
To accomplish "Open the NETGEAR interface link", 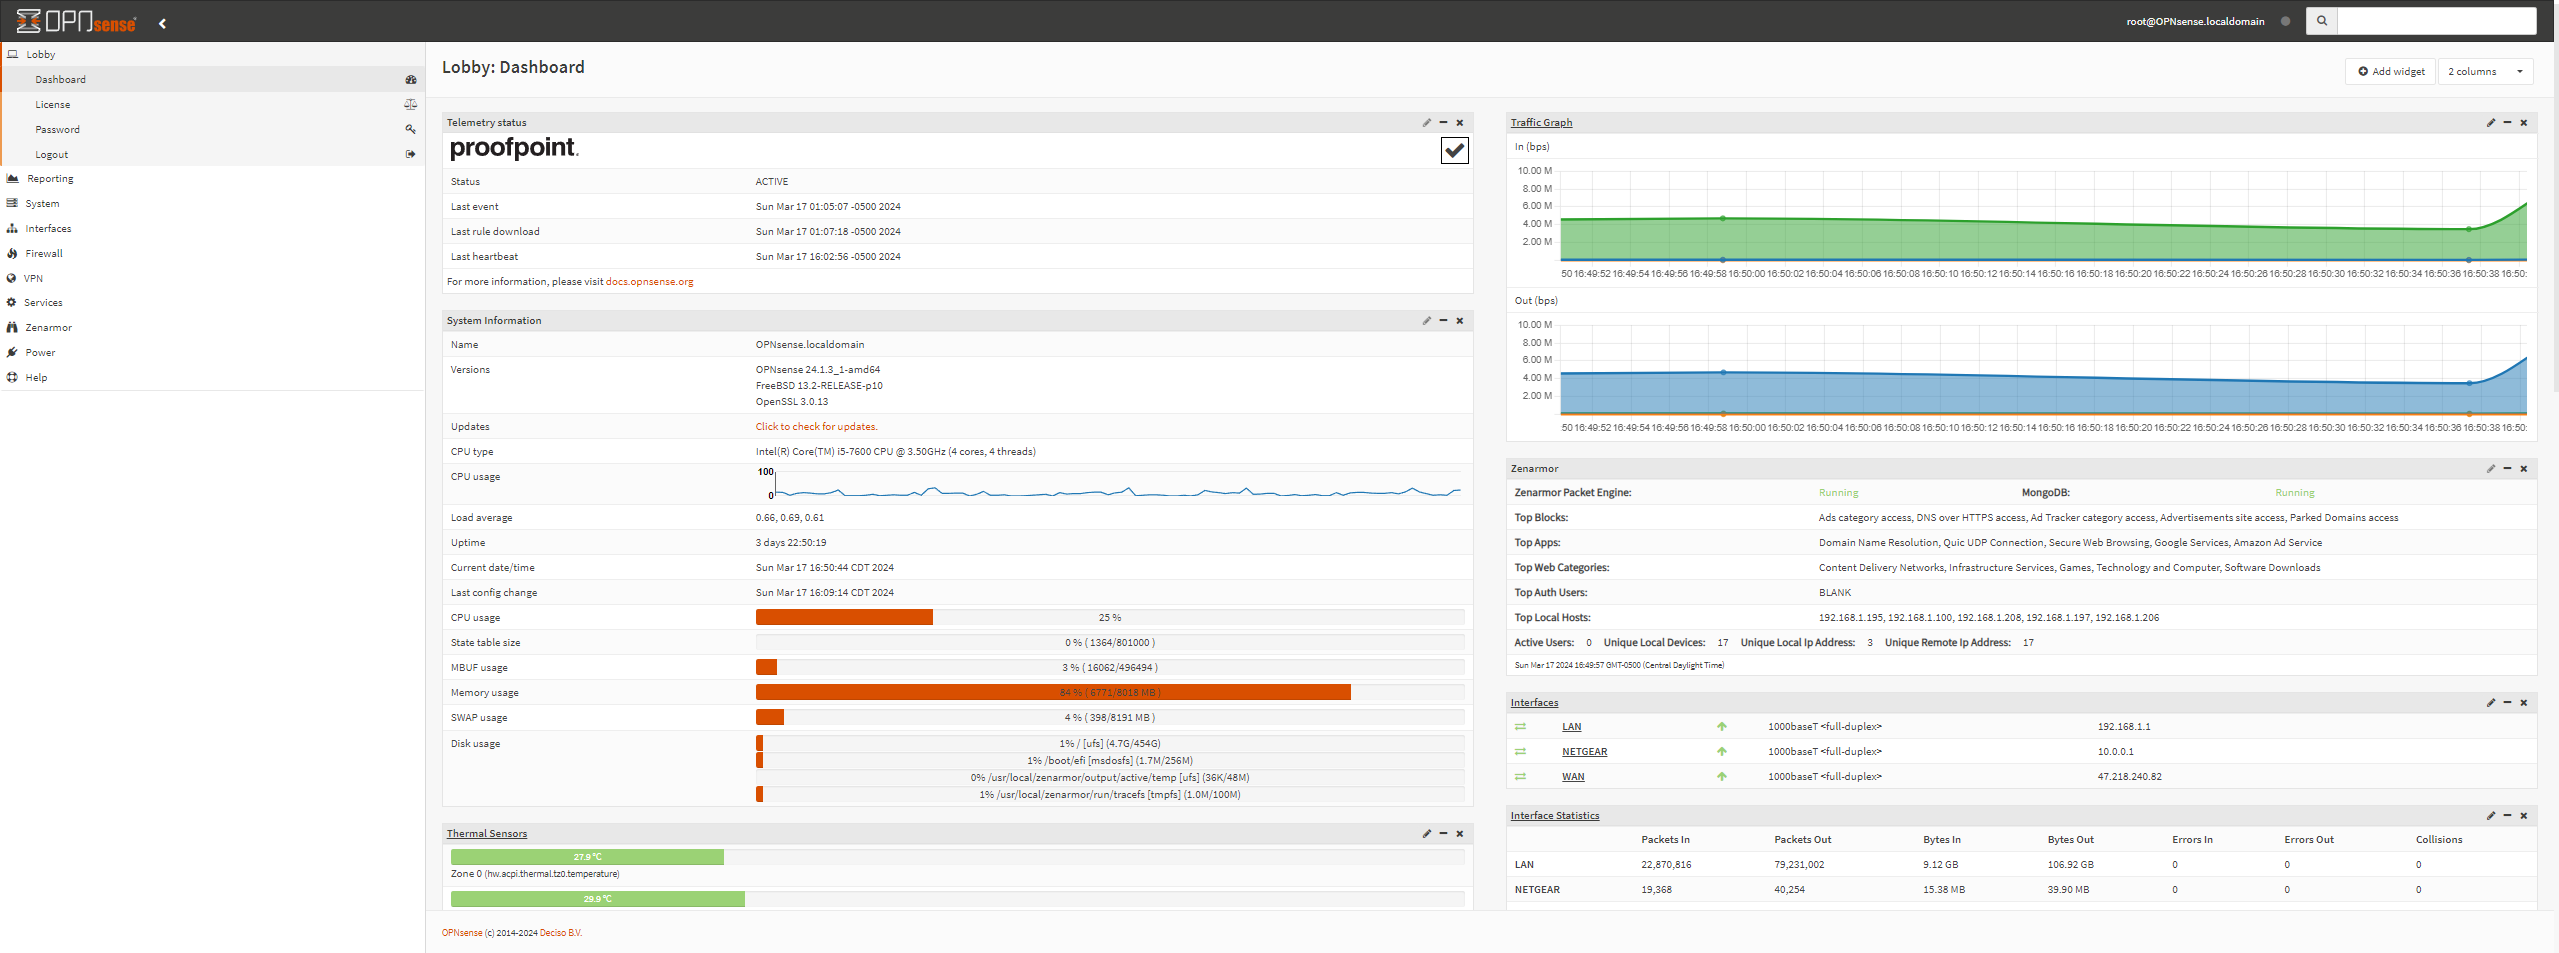I will 1584,752.
